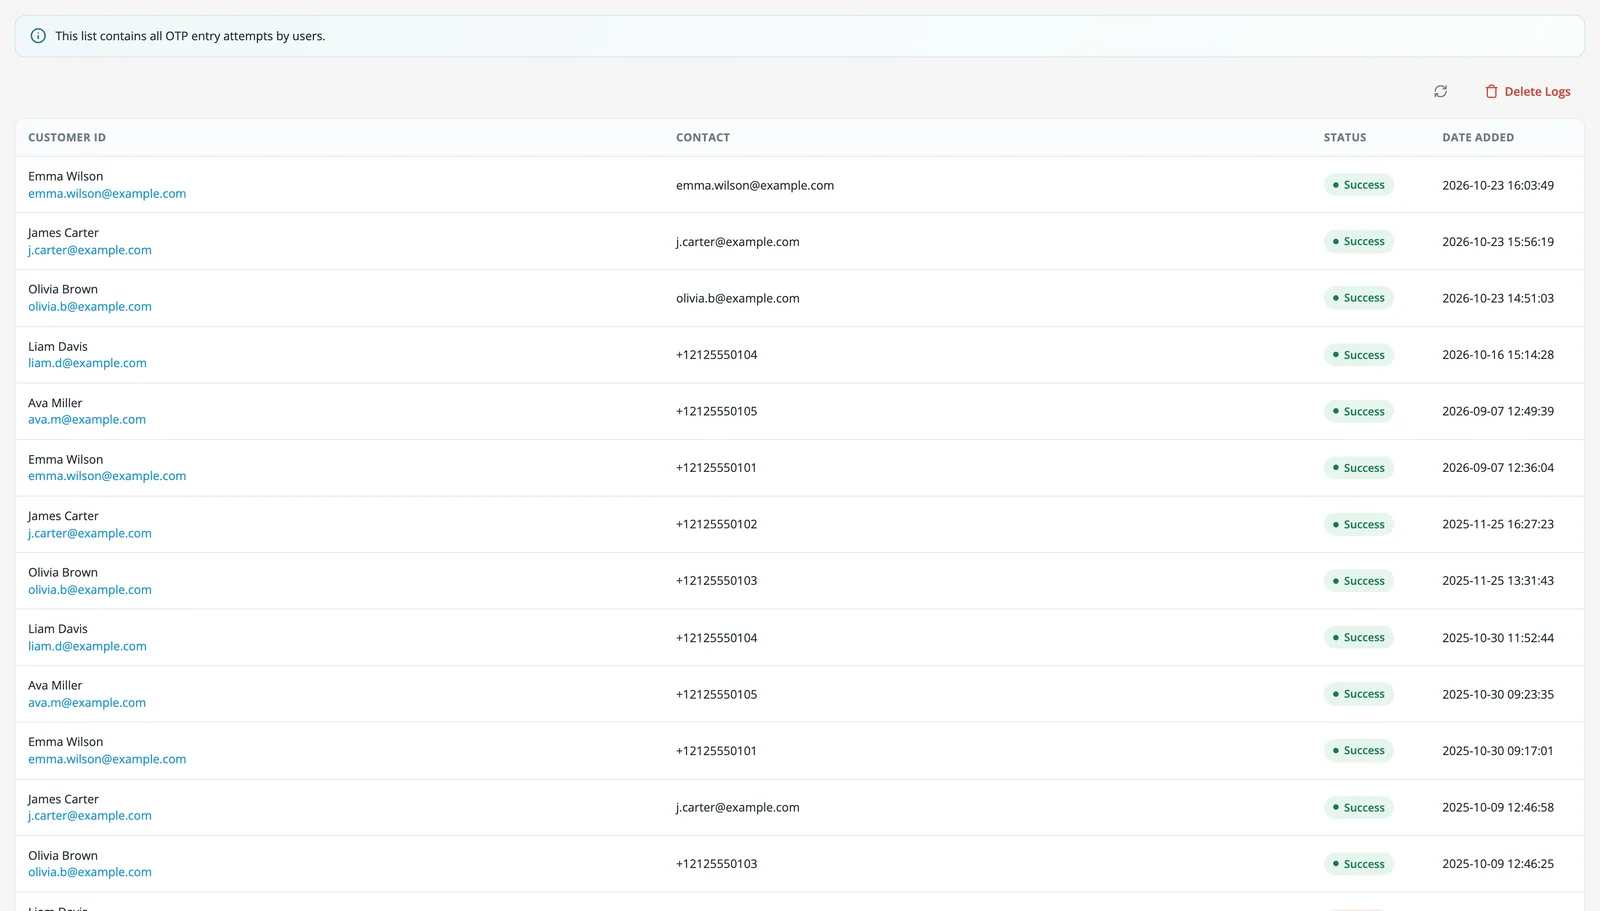
Task: Click name Ava Miller dated 2025-10-30 09:23:35
Action: tap(55, 686)
